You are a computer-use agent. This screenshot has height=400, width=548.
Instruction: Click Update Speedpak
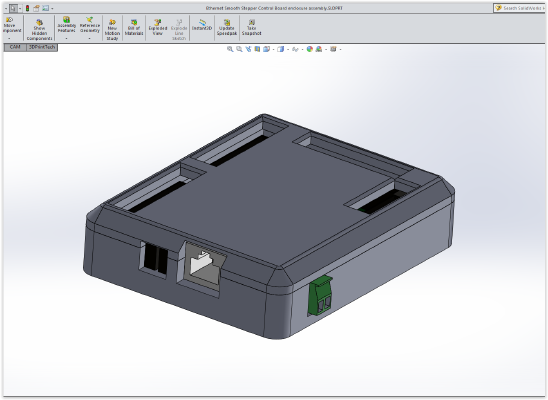pyautogui.click(x=227, y=28)
